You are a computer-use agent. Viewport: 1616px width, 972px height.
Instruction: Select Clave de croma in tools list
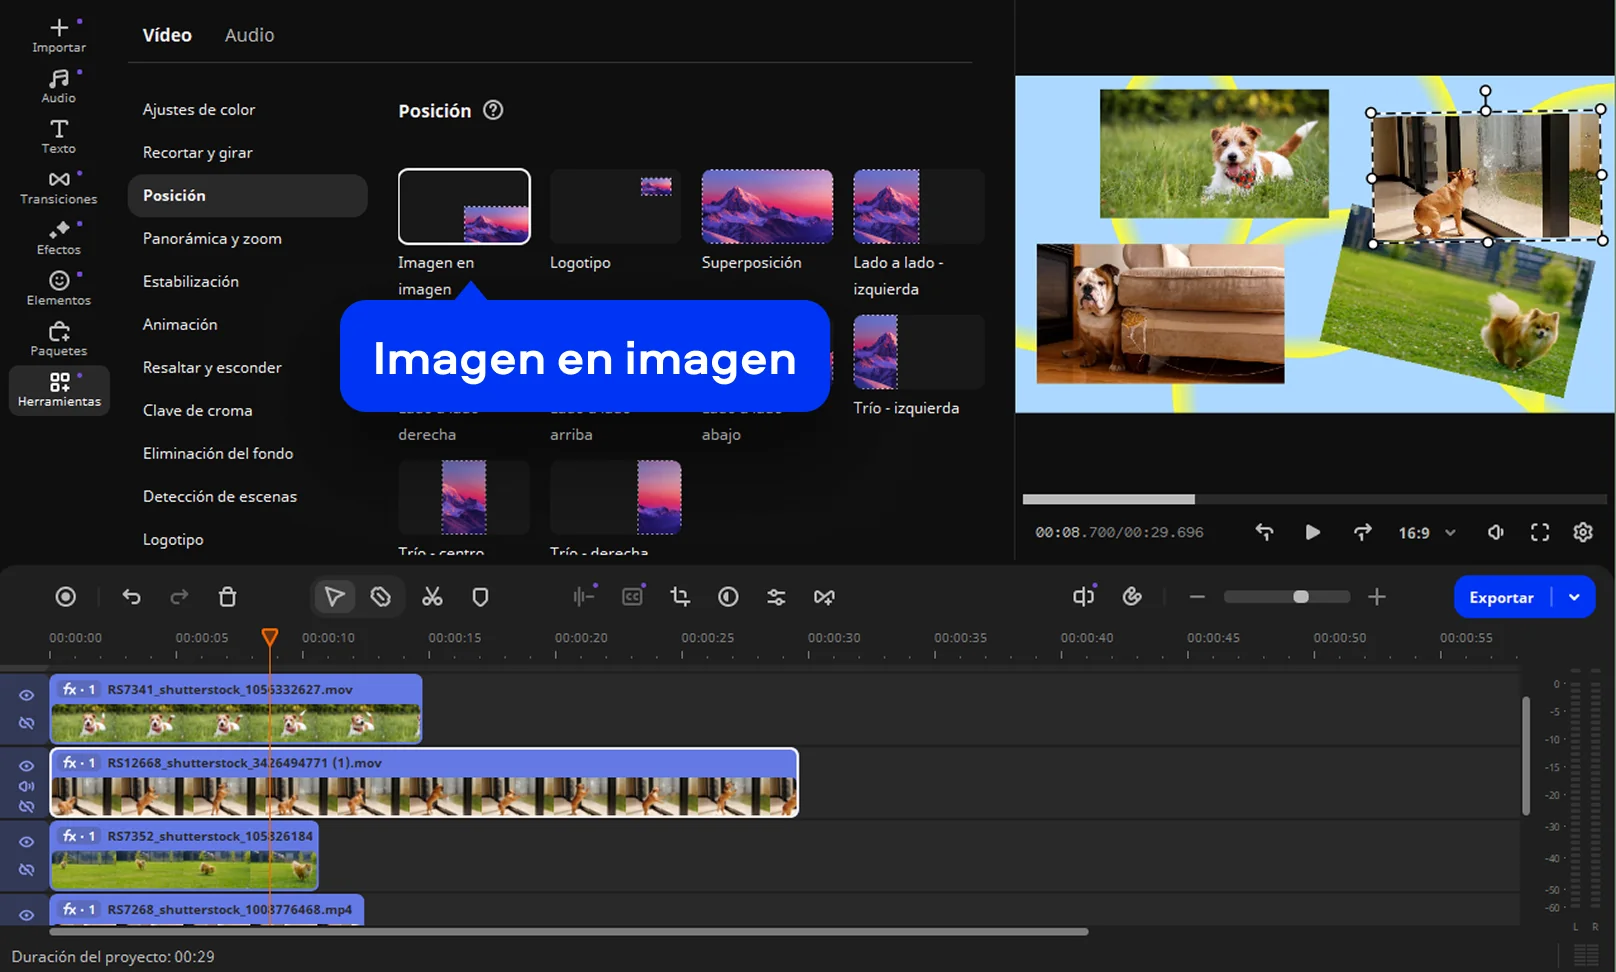pyautogui.click(x=198, y=410)
